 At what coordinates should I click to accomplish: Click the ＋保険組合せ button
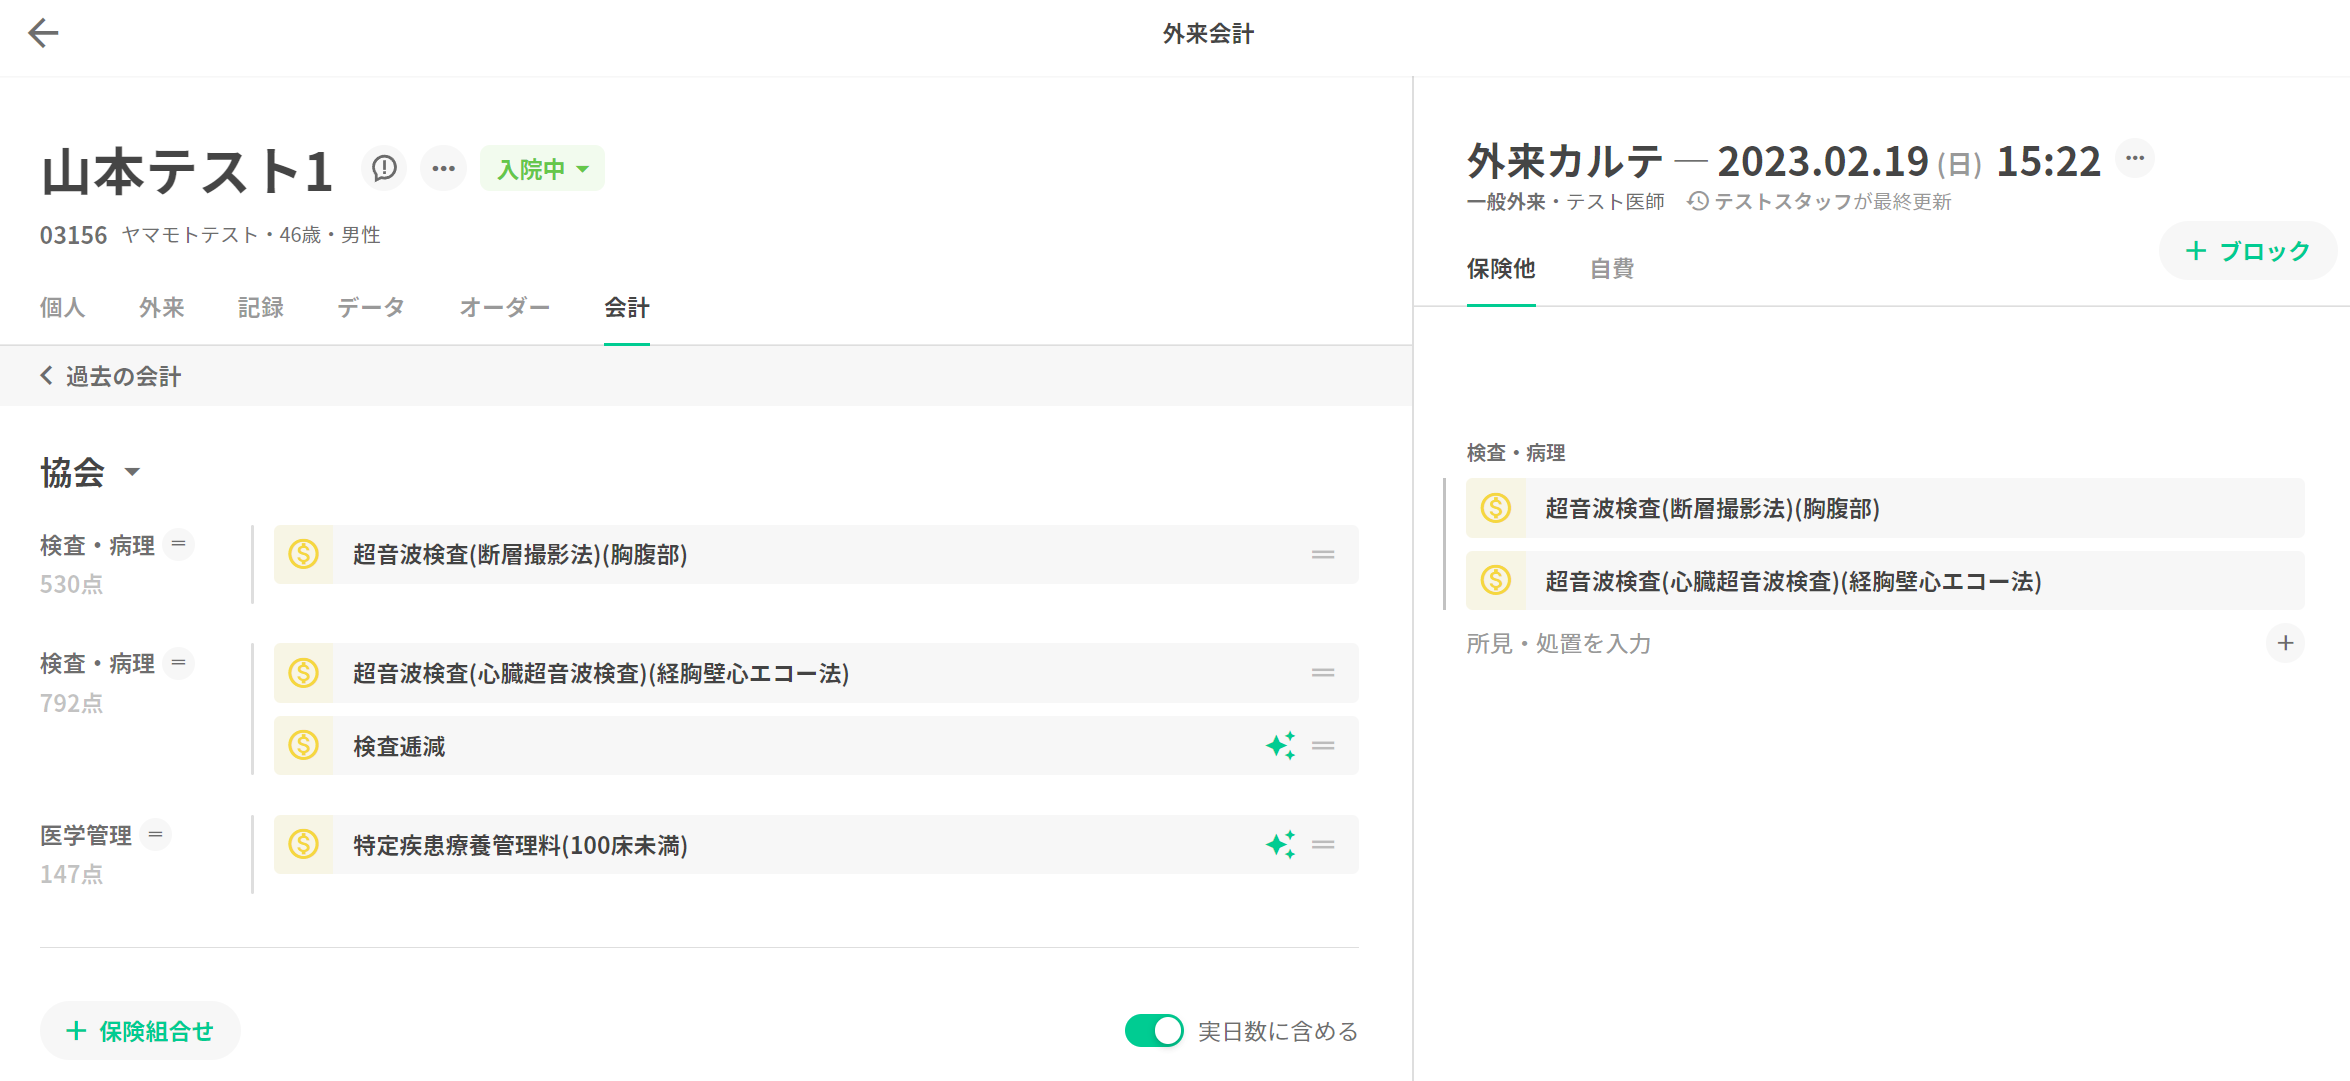[140, 1031]
